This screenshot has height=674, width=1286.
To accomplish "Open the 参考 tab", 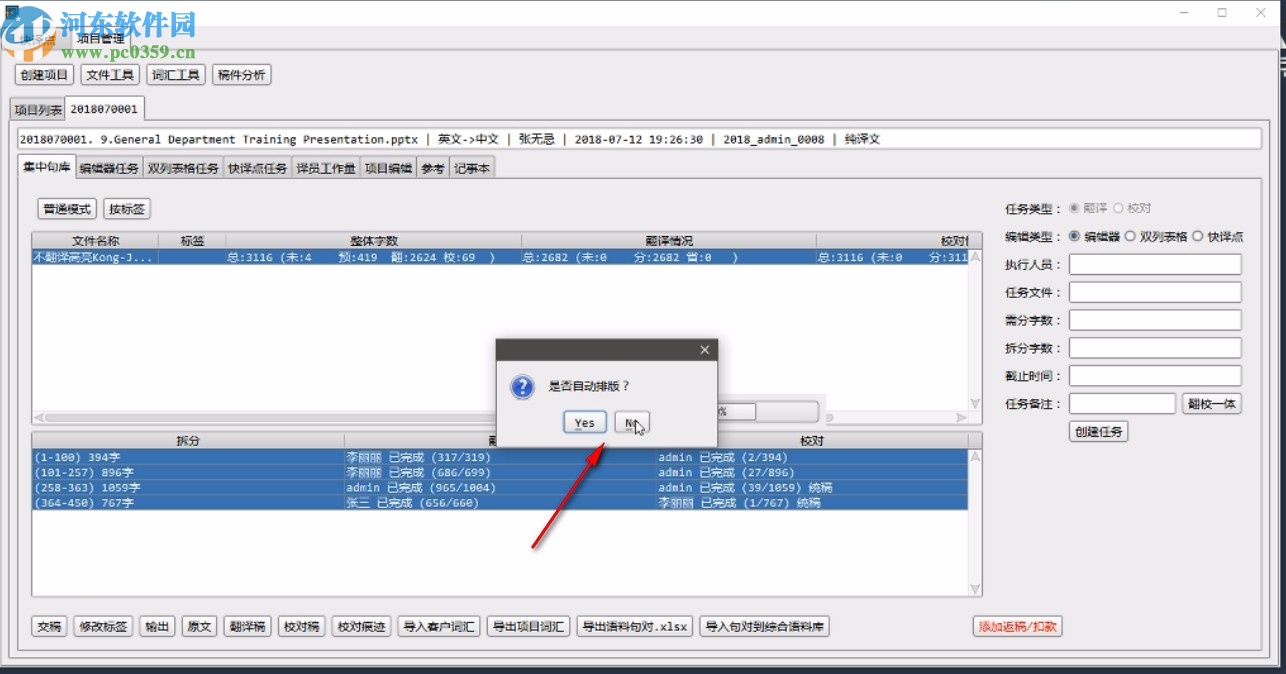I will pos(433,168).
